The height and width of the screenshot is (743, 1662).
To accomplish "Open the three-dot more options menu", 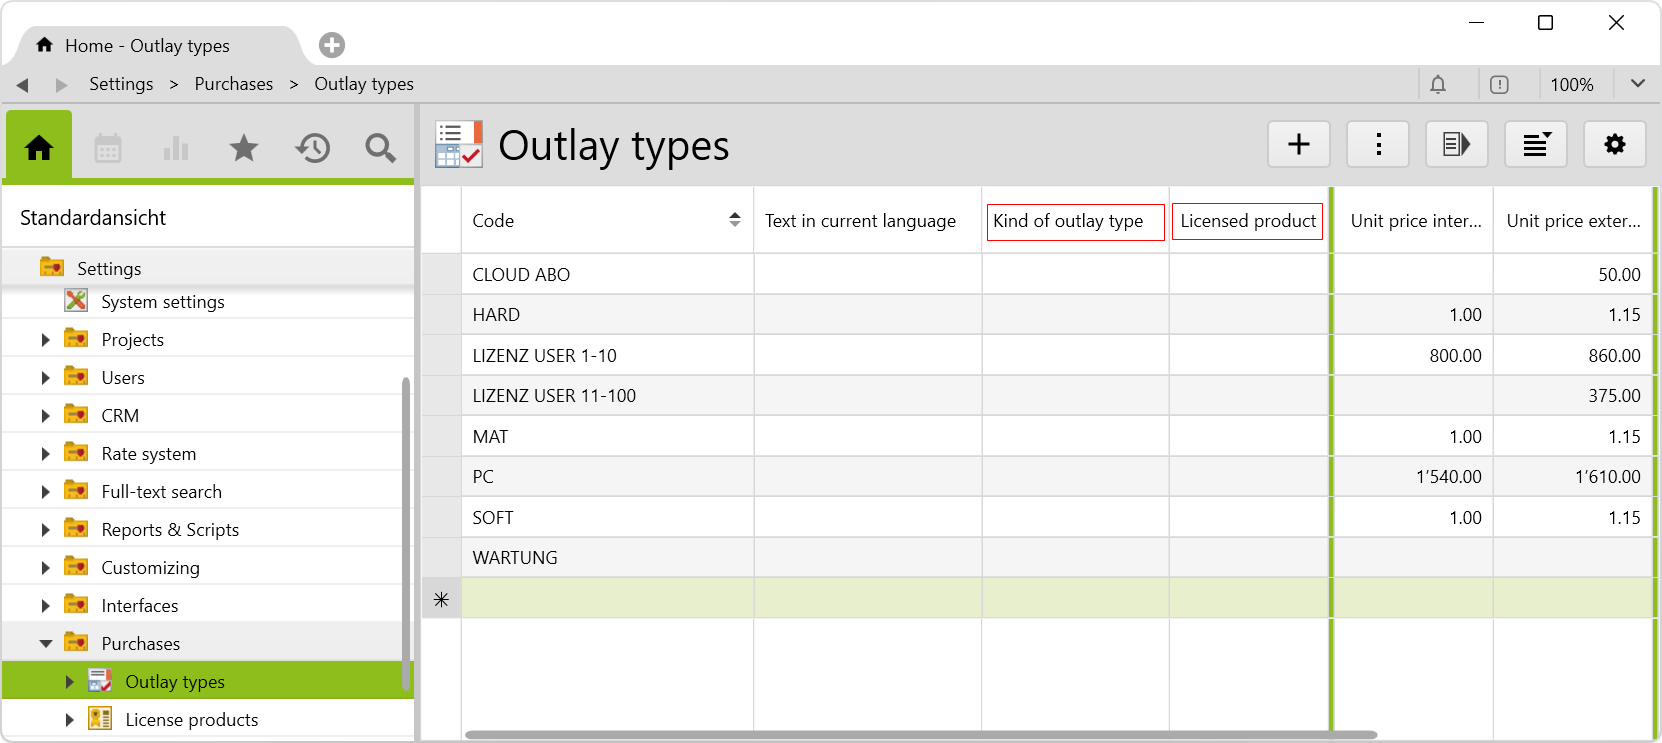I will 1378,145.
